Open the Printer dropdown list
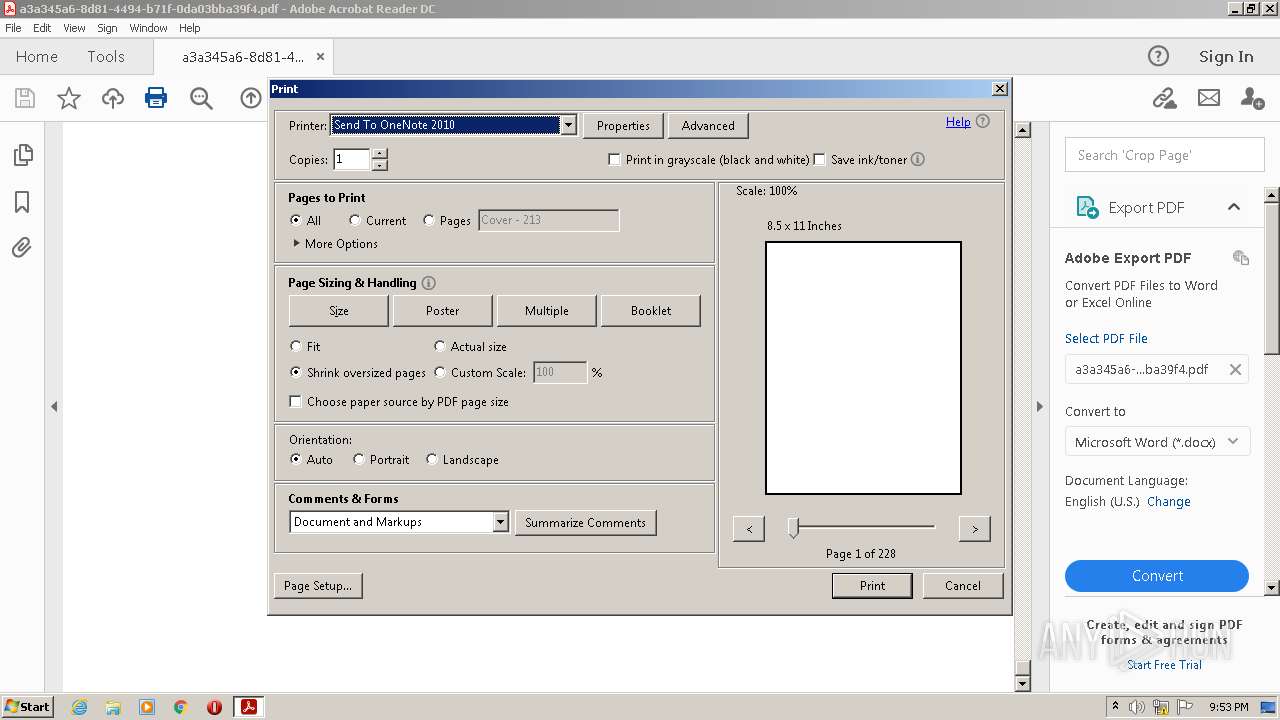 click(x=568, y=125)
